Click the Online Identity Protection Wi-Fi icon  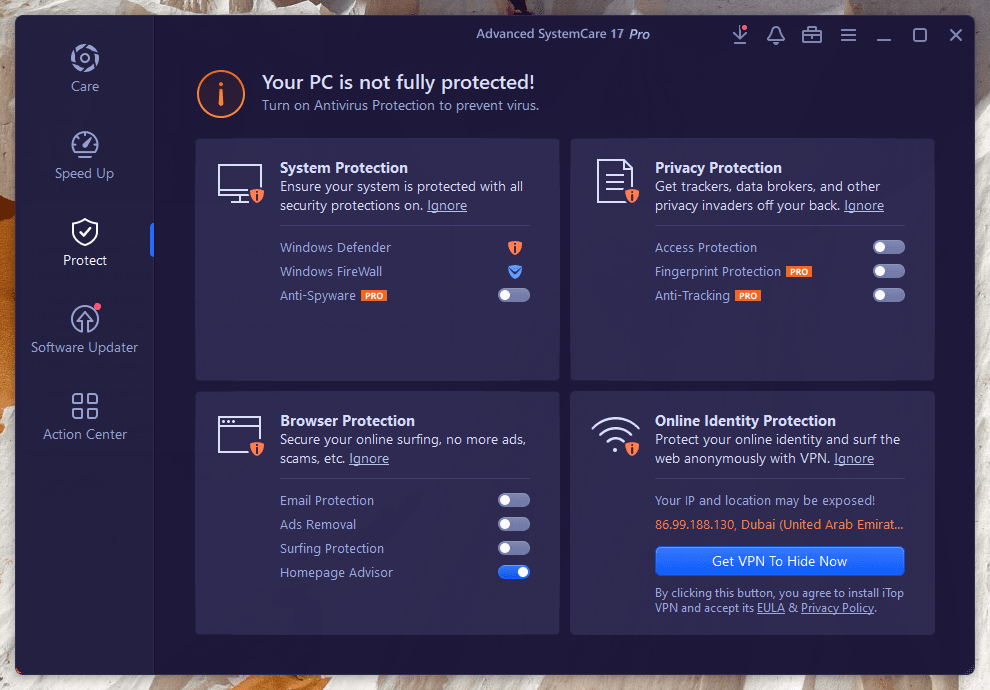[x=615, y=436]
